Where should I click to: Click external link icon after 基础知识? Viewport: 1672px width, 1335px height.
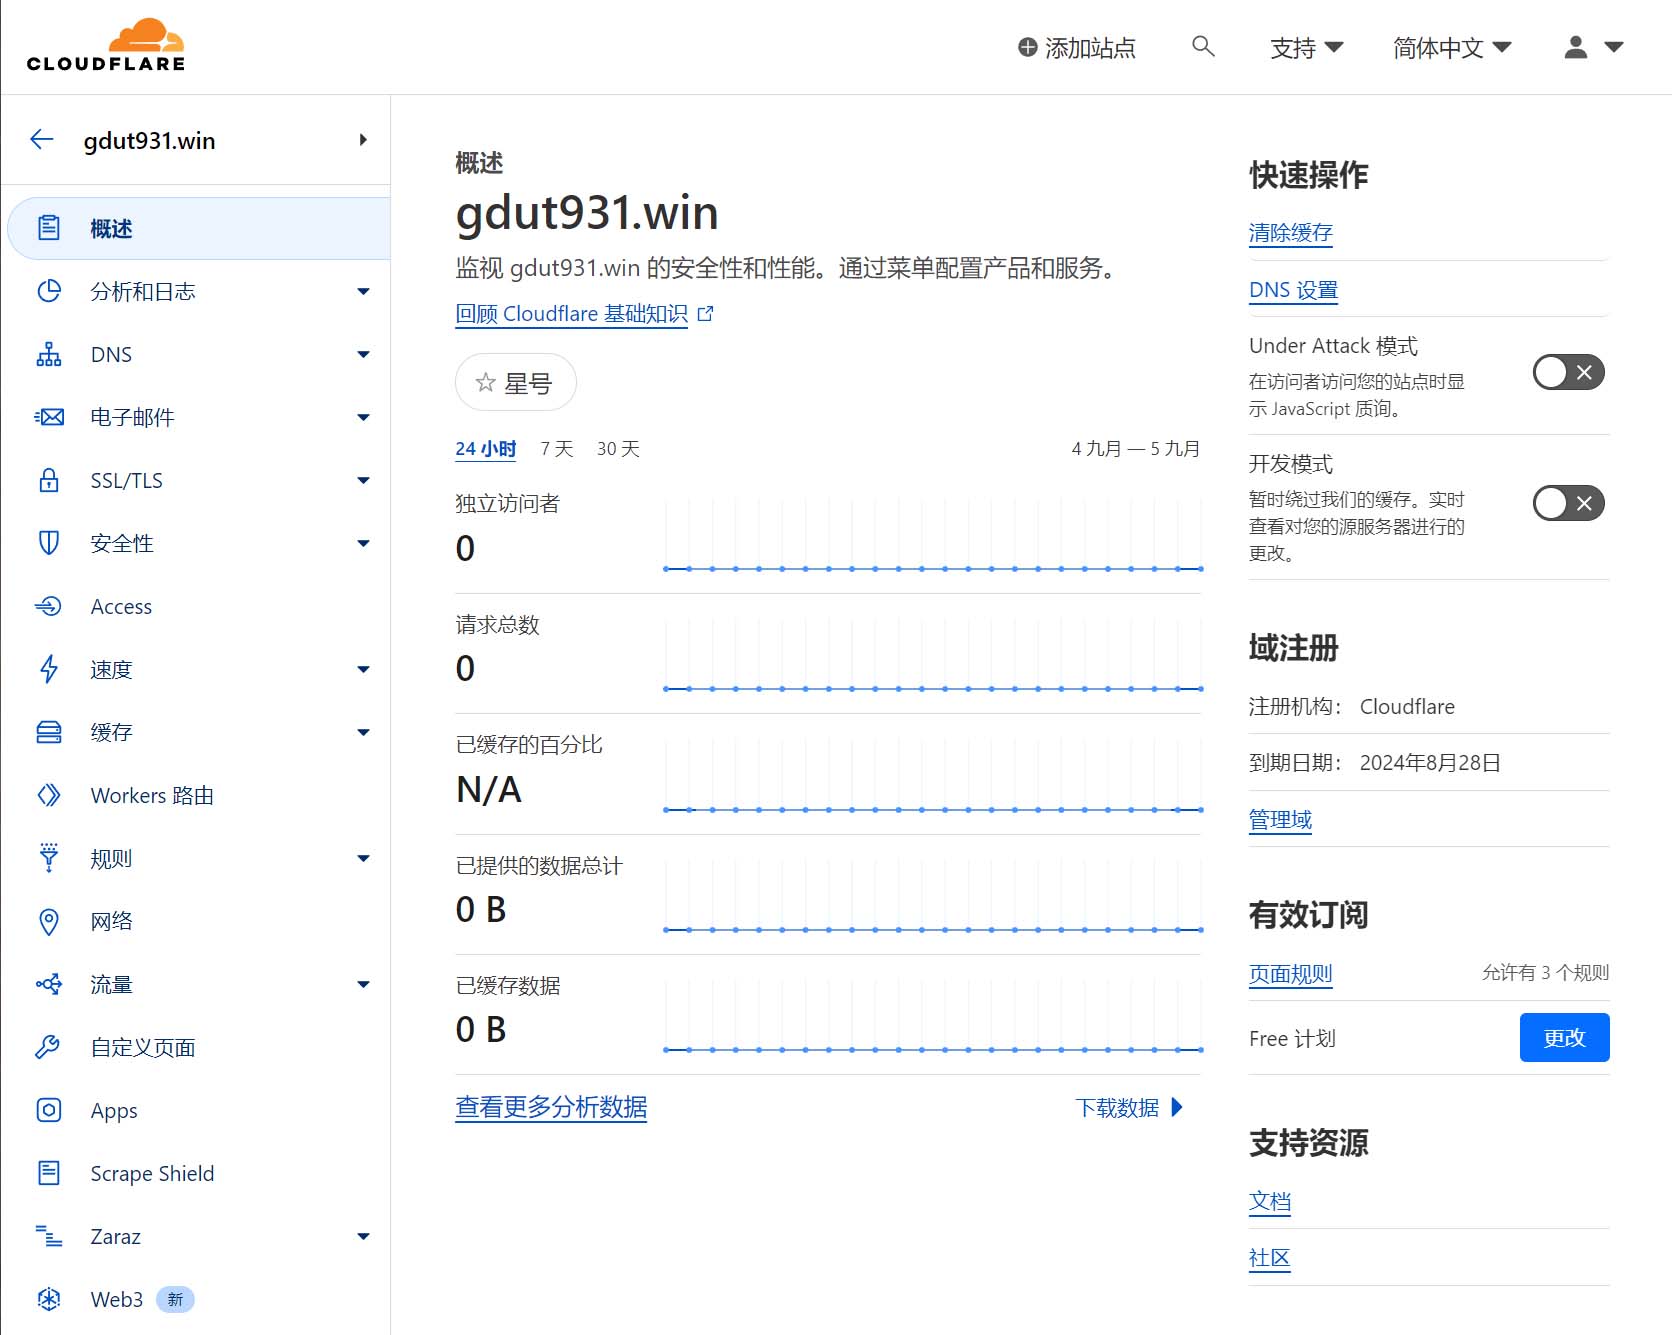(x=705, y=314)
